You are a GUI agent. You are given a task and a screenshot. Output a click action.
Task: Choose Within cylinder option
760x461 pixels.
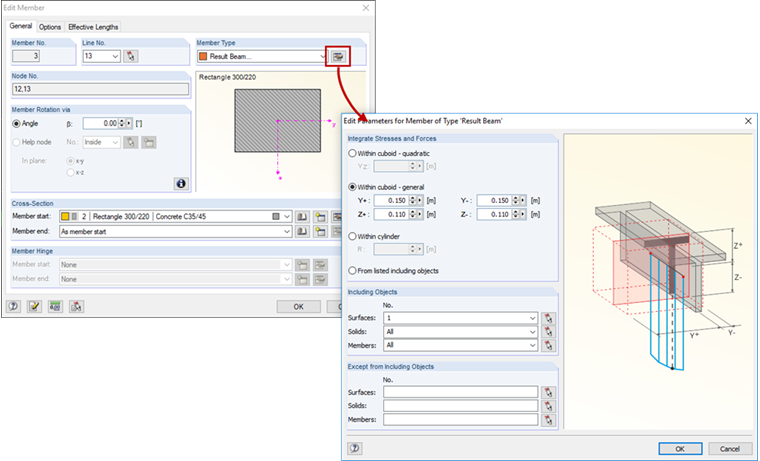352,237
